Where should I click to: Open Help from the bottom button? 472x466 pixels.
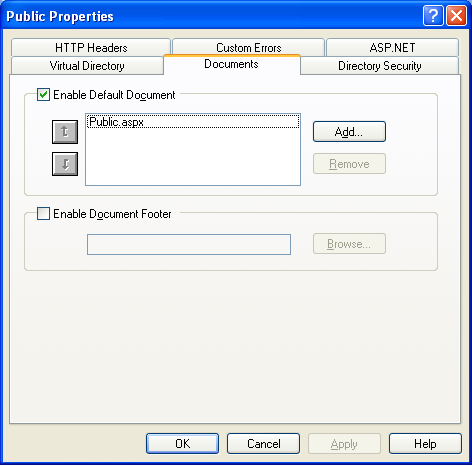tap(425, 444)
